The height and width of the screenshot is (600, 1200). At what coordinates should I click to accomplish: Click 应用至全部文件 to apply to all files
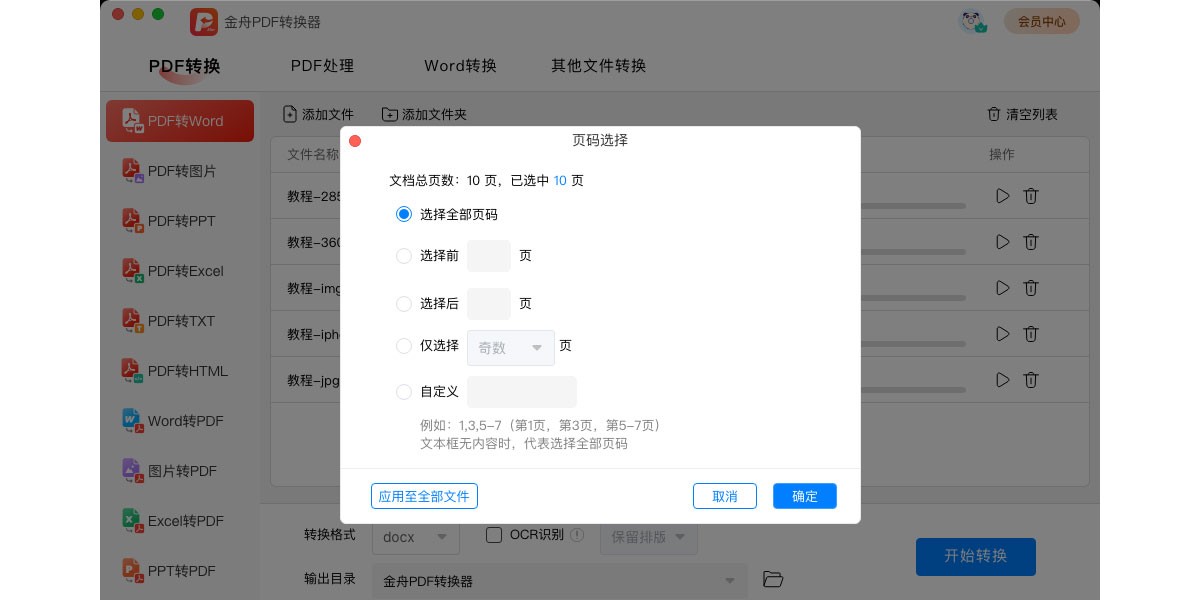(x=424, y=496)
